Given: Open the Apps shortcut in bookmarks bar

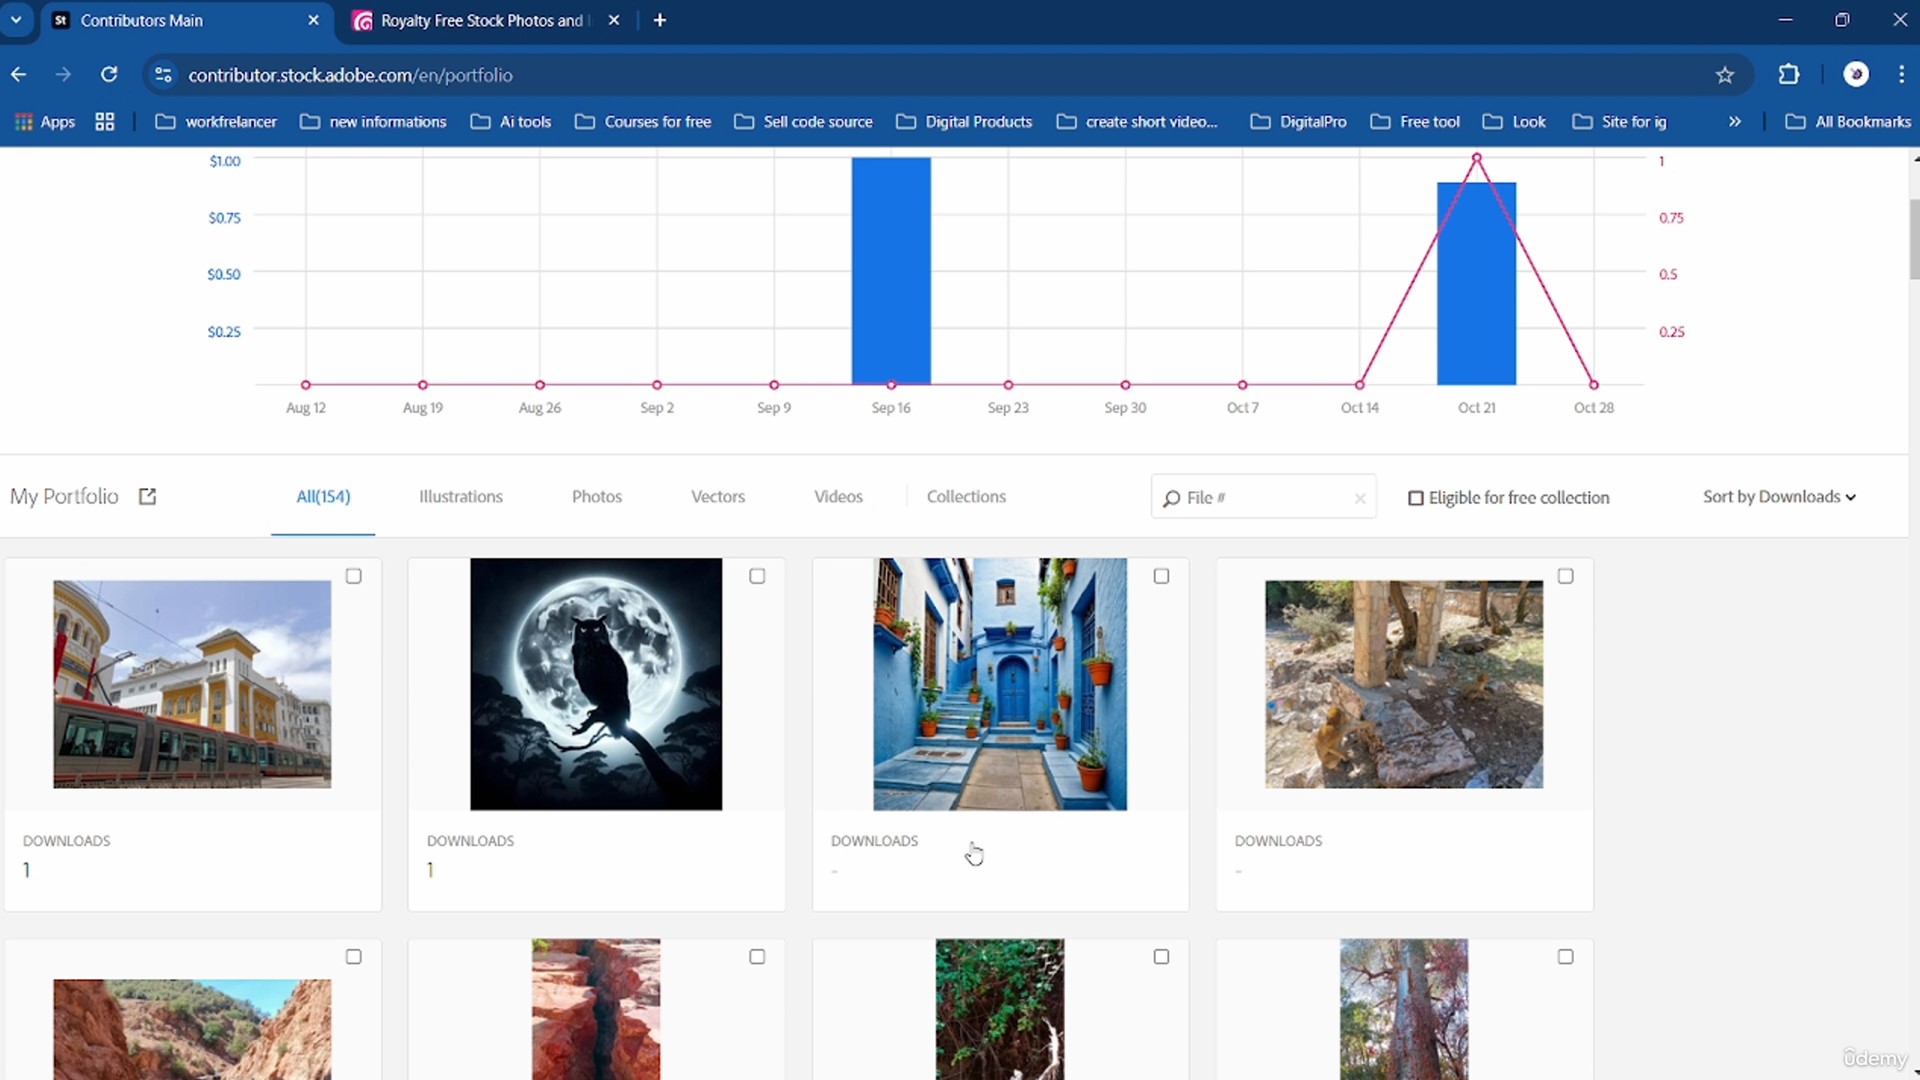Looking at the screenshot, I should [45, 122].
